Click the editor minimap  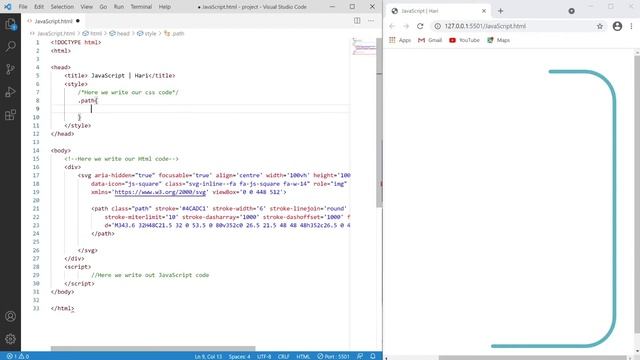point(363,46)
